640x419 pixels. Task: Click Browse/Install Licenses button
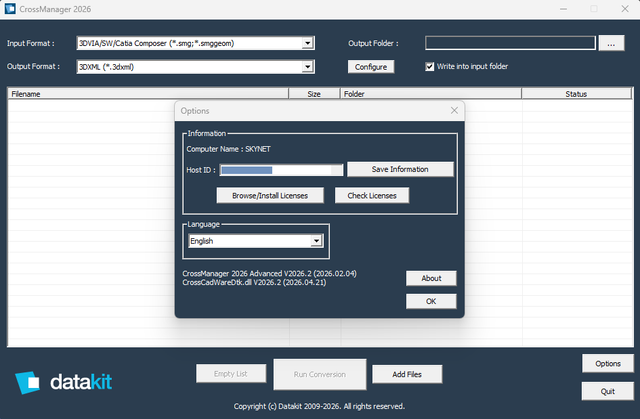click(270, 195)
